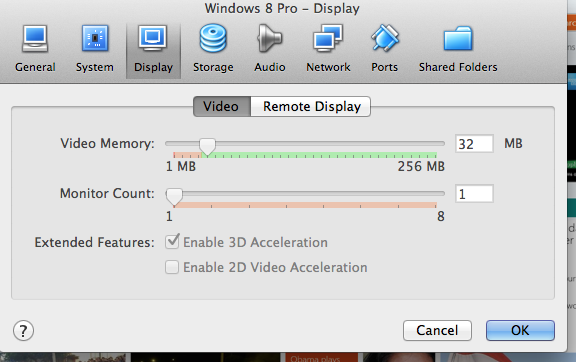576x362 pixels.
Task: Click the 1 MB minimum label
Action: click(x=181, y=166)
